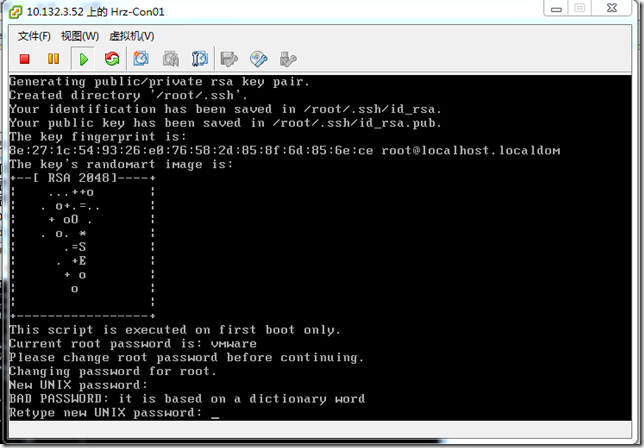Close the Hrz-Con01 console window
Image resolution: width=644 pixels, height=448 pixels.
612,8
